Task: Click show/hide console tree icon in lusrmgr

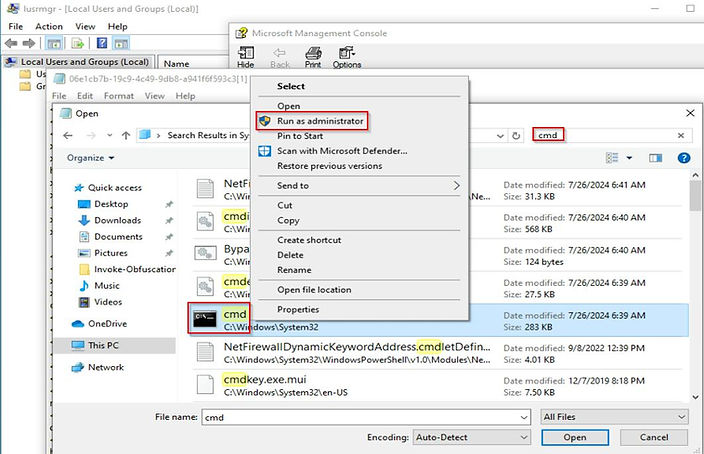Action: tap(54, 44)
